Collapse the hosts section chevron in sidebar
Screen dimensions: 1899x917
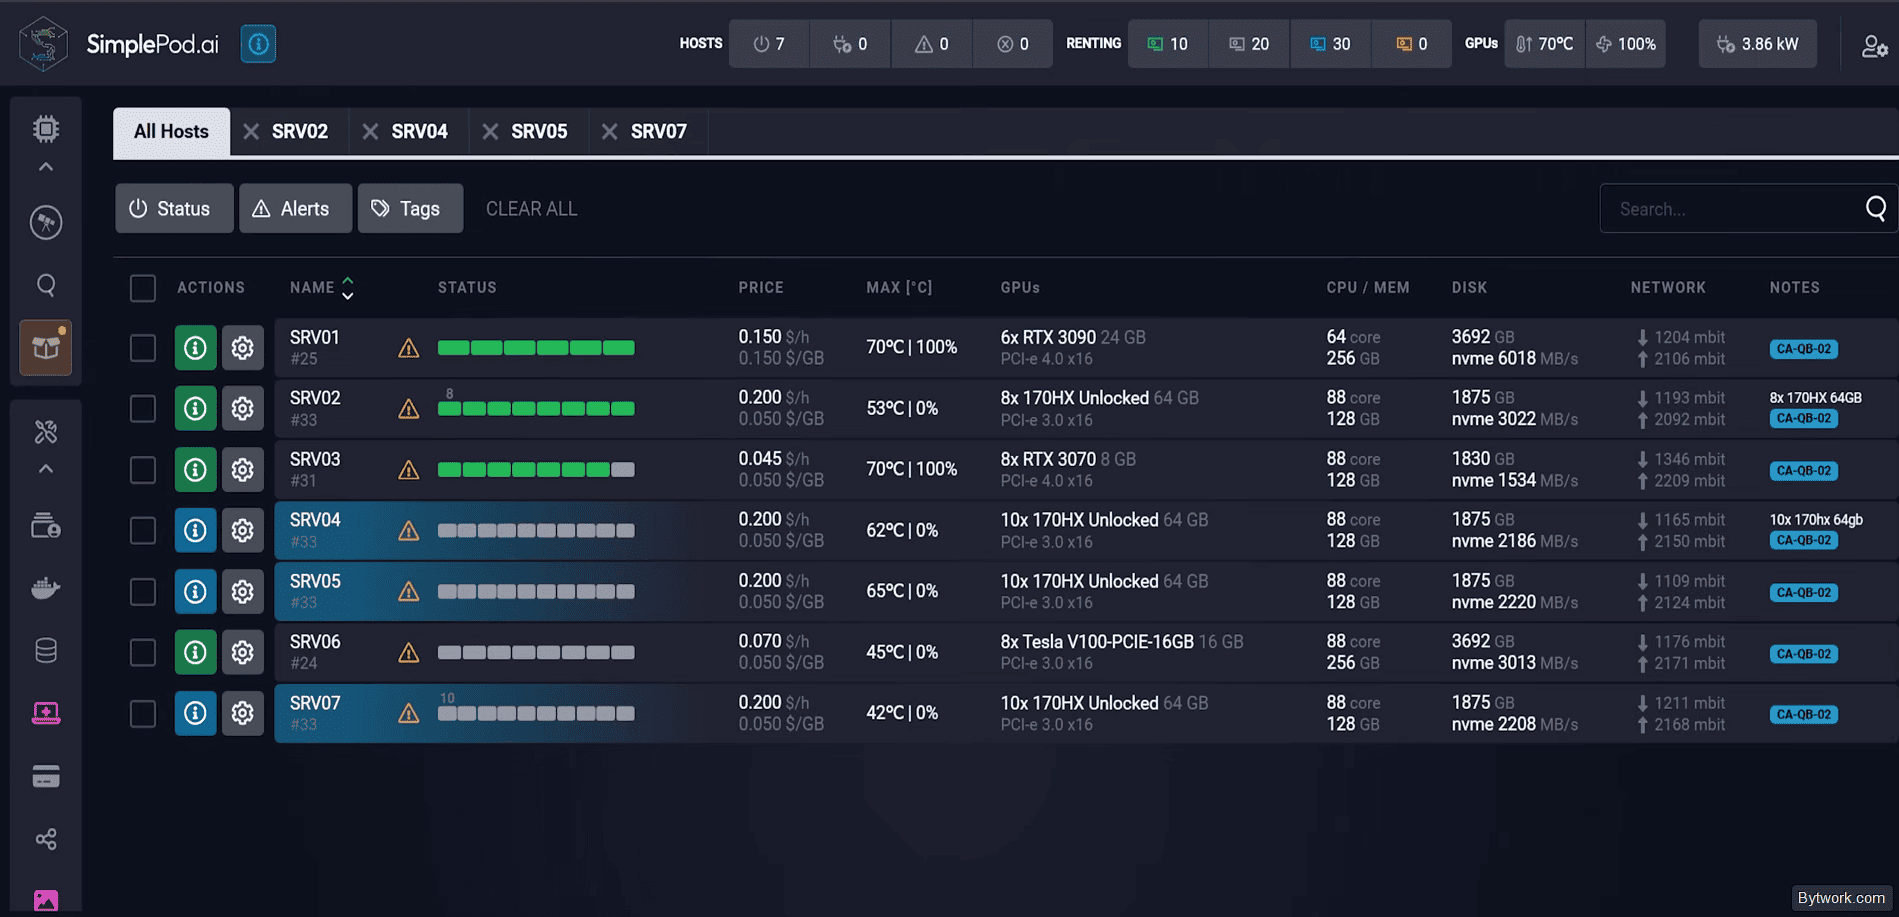point(46,167)
